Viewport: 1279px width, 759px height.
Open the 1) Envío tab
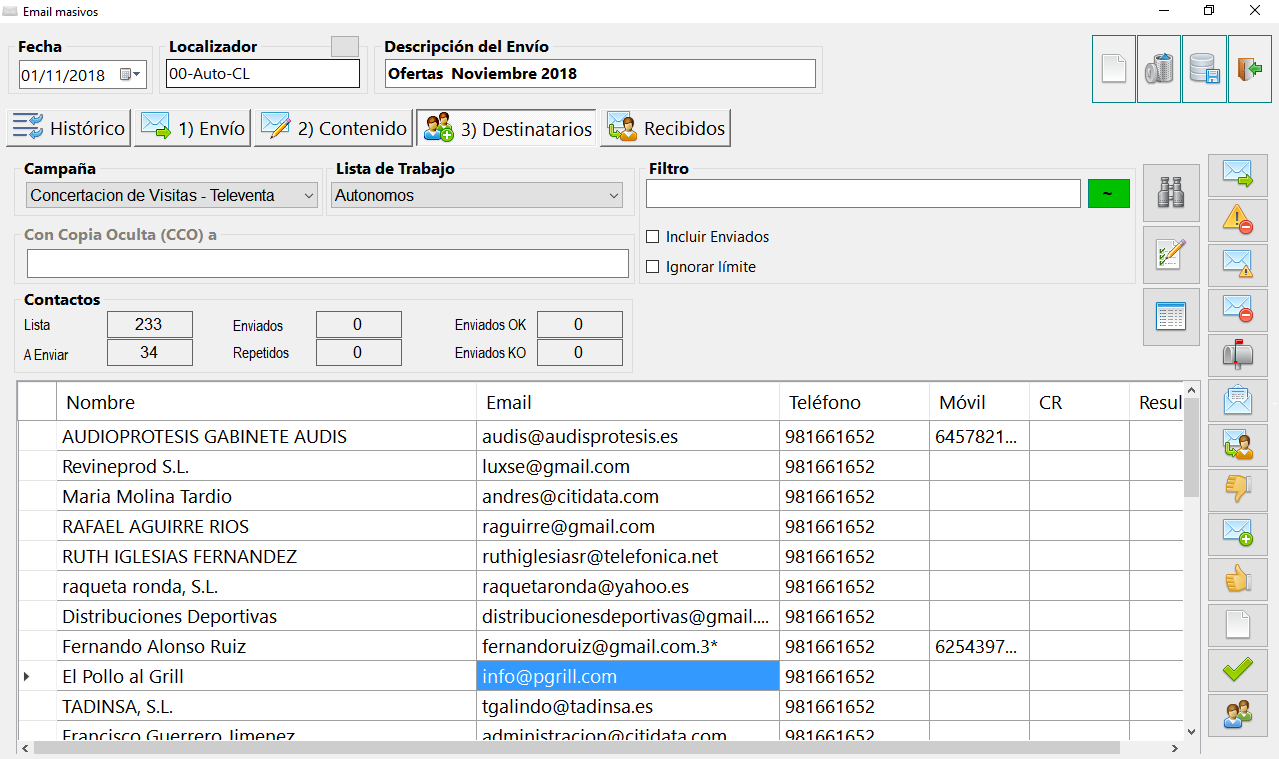coord(193,128)
